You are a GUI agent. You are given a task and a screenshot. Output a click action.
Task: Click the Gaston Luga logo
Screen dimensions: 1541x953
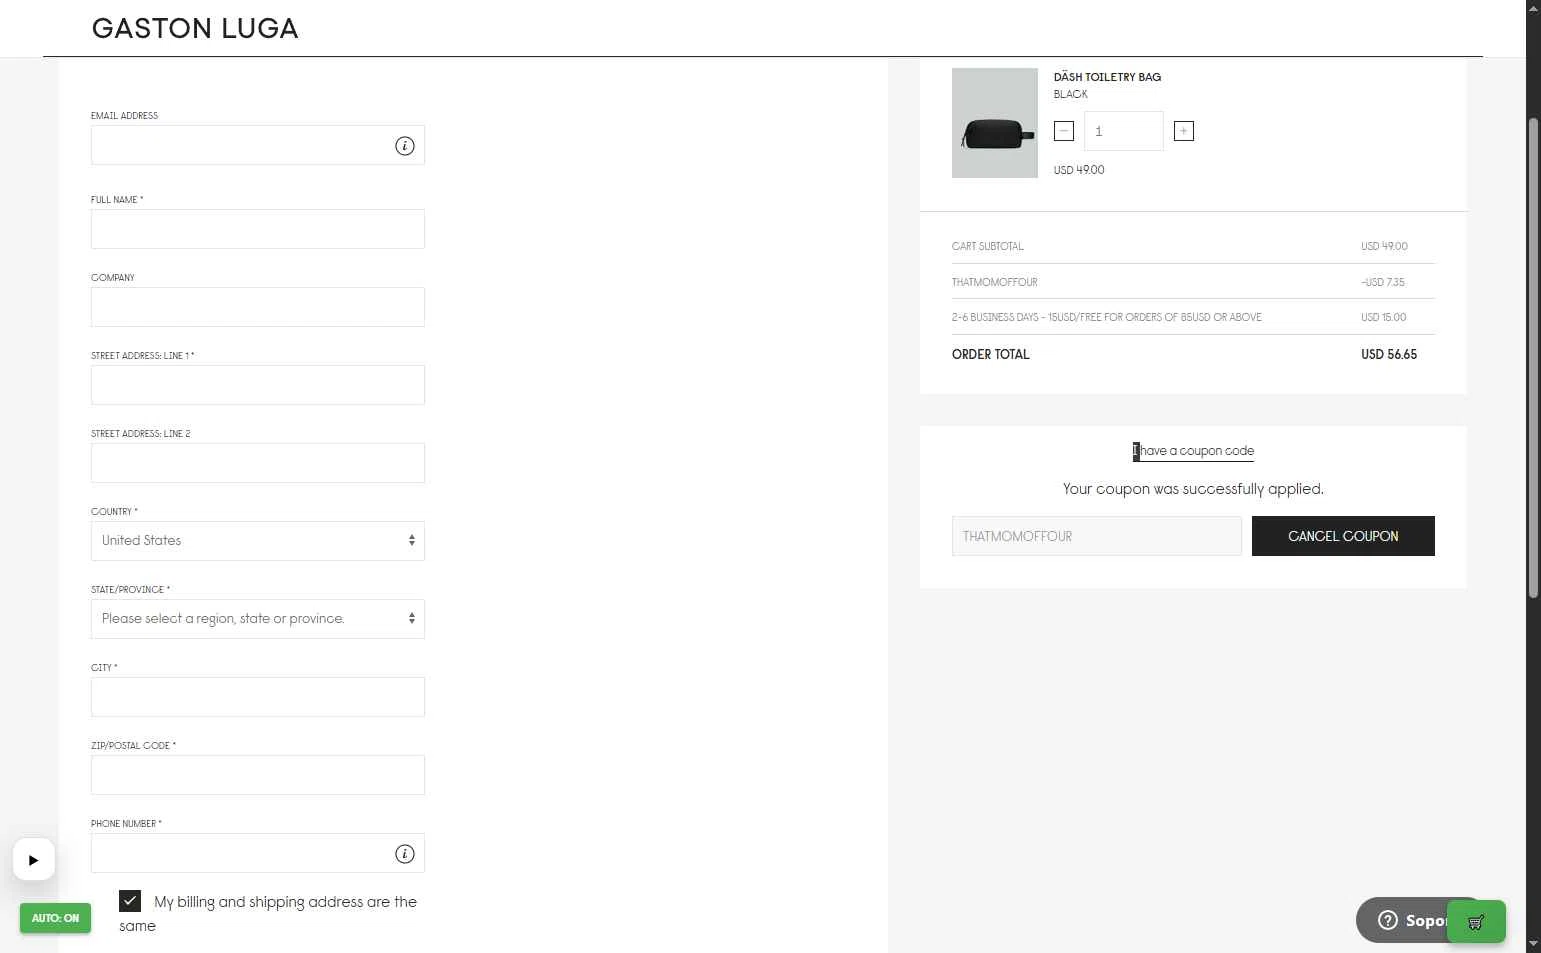coord(195,28)
